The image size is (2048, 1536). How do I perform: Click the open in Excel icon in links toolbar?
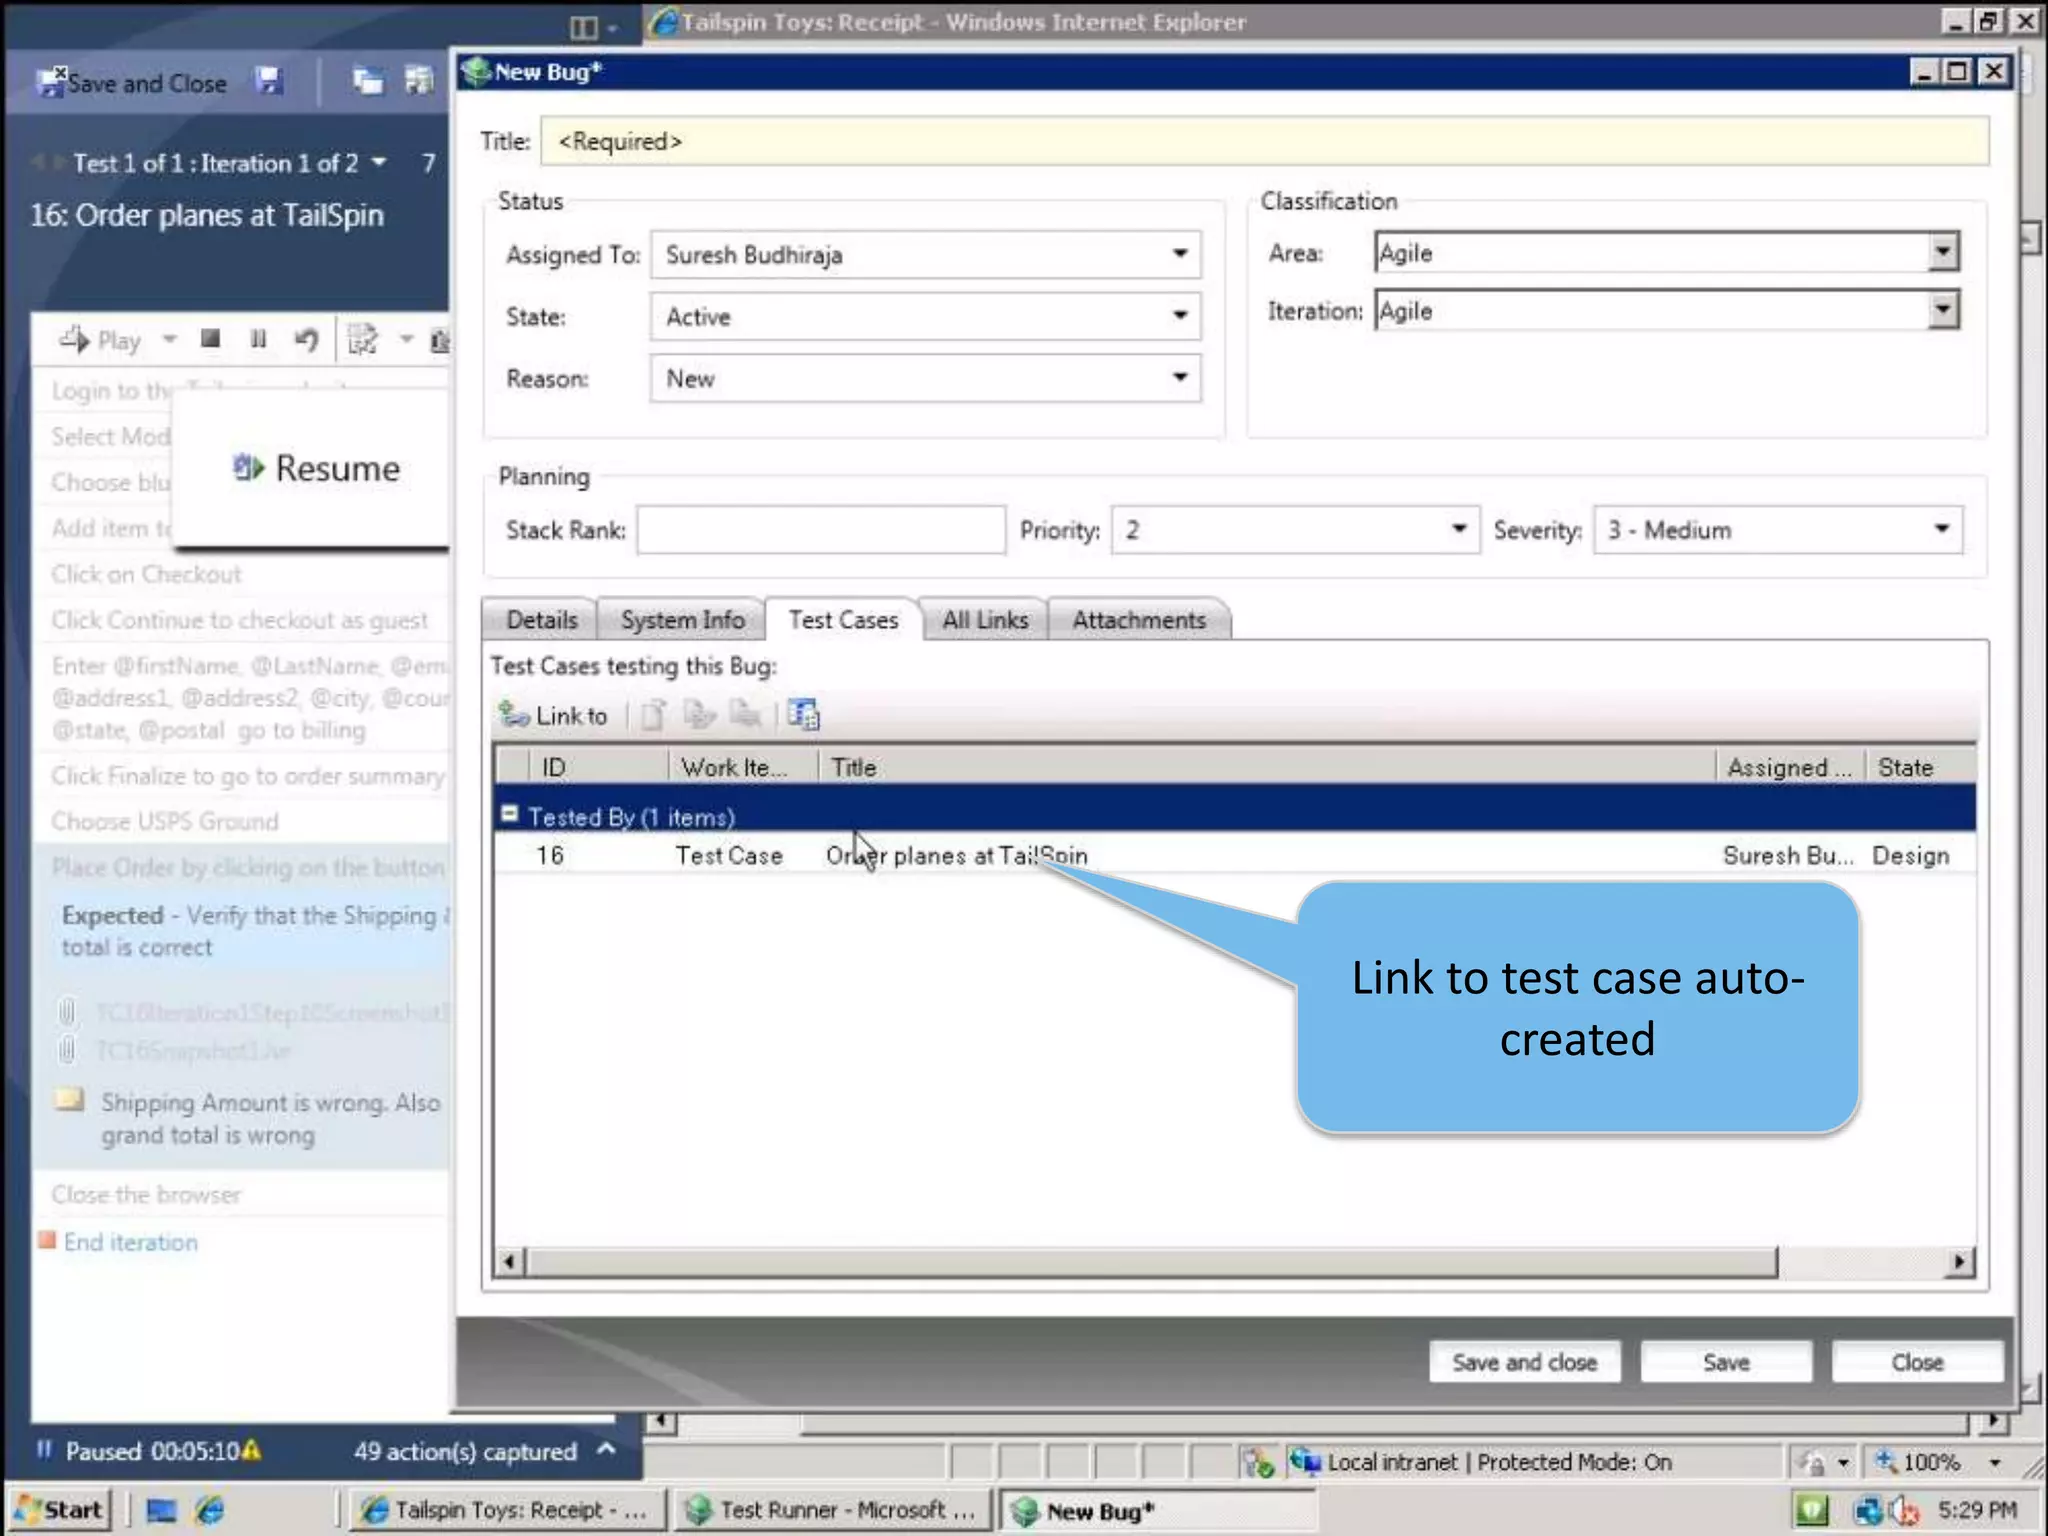click(803, 715)
